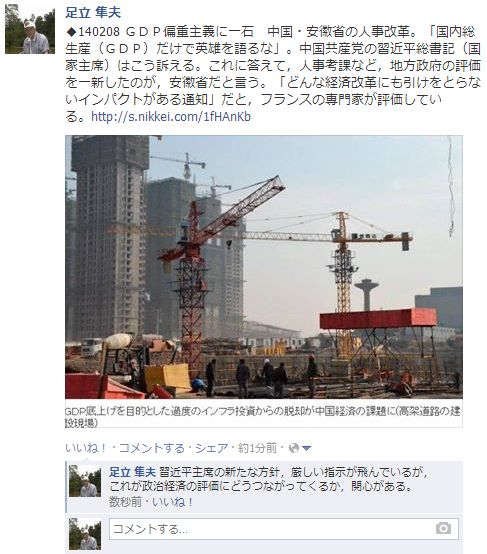Click the avatar beside the comment input

click(x=85, y=534)
